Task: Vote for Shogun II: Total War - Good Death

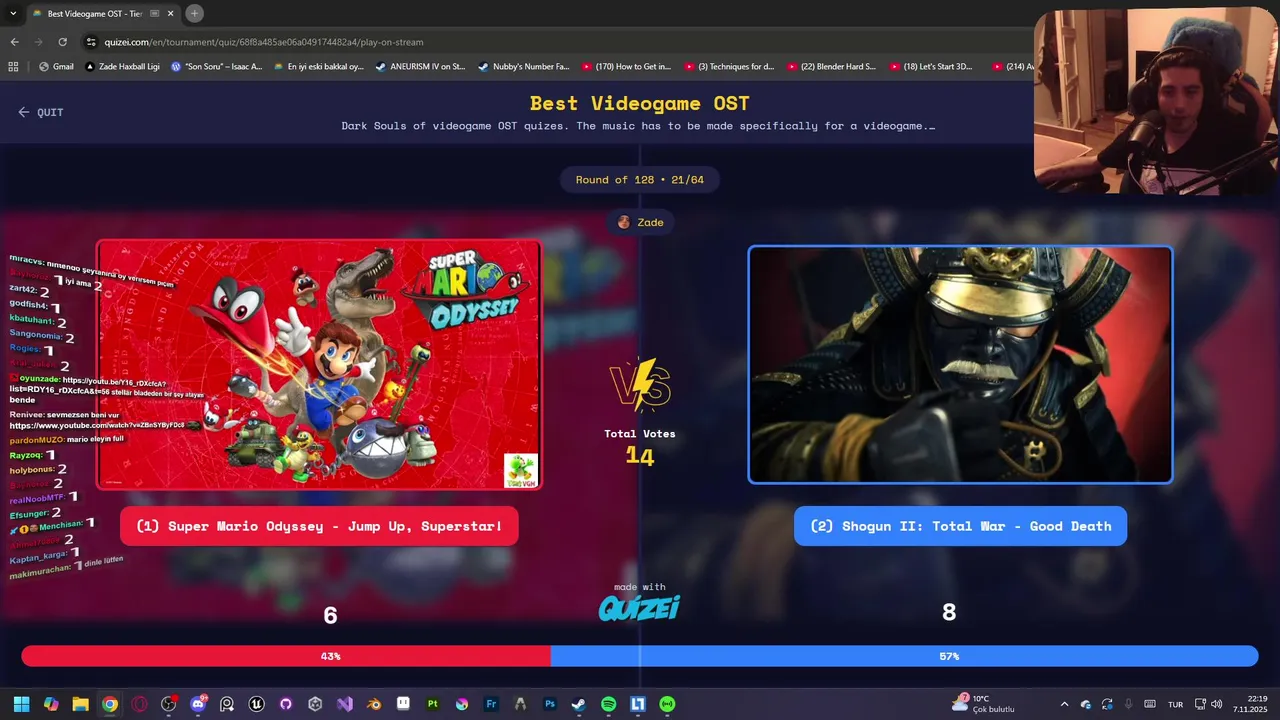Action: point(960,526)
